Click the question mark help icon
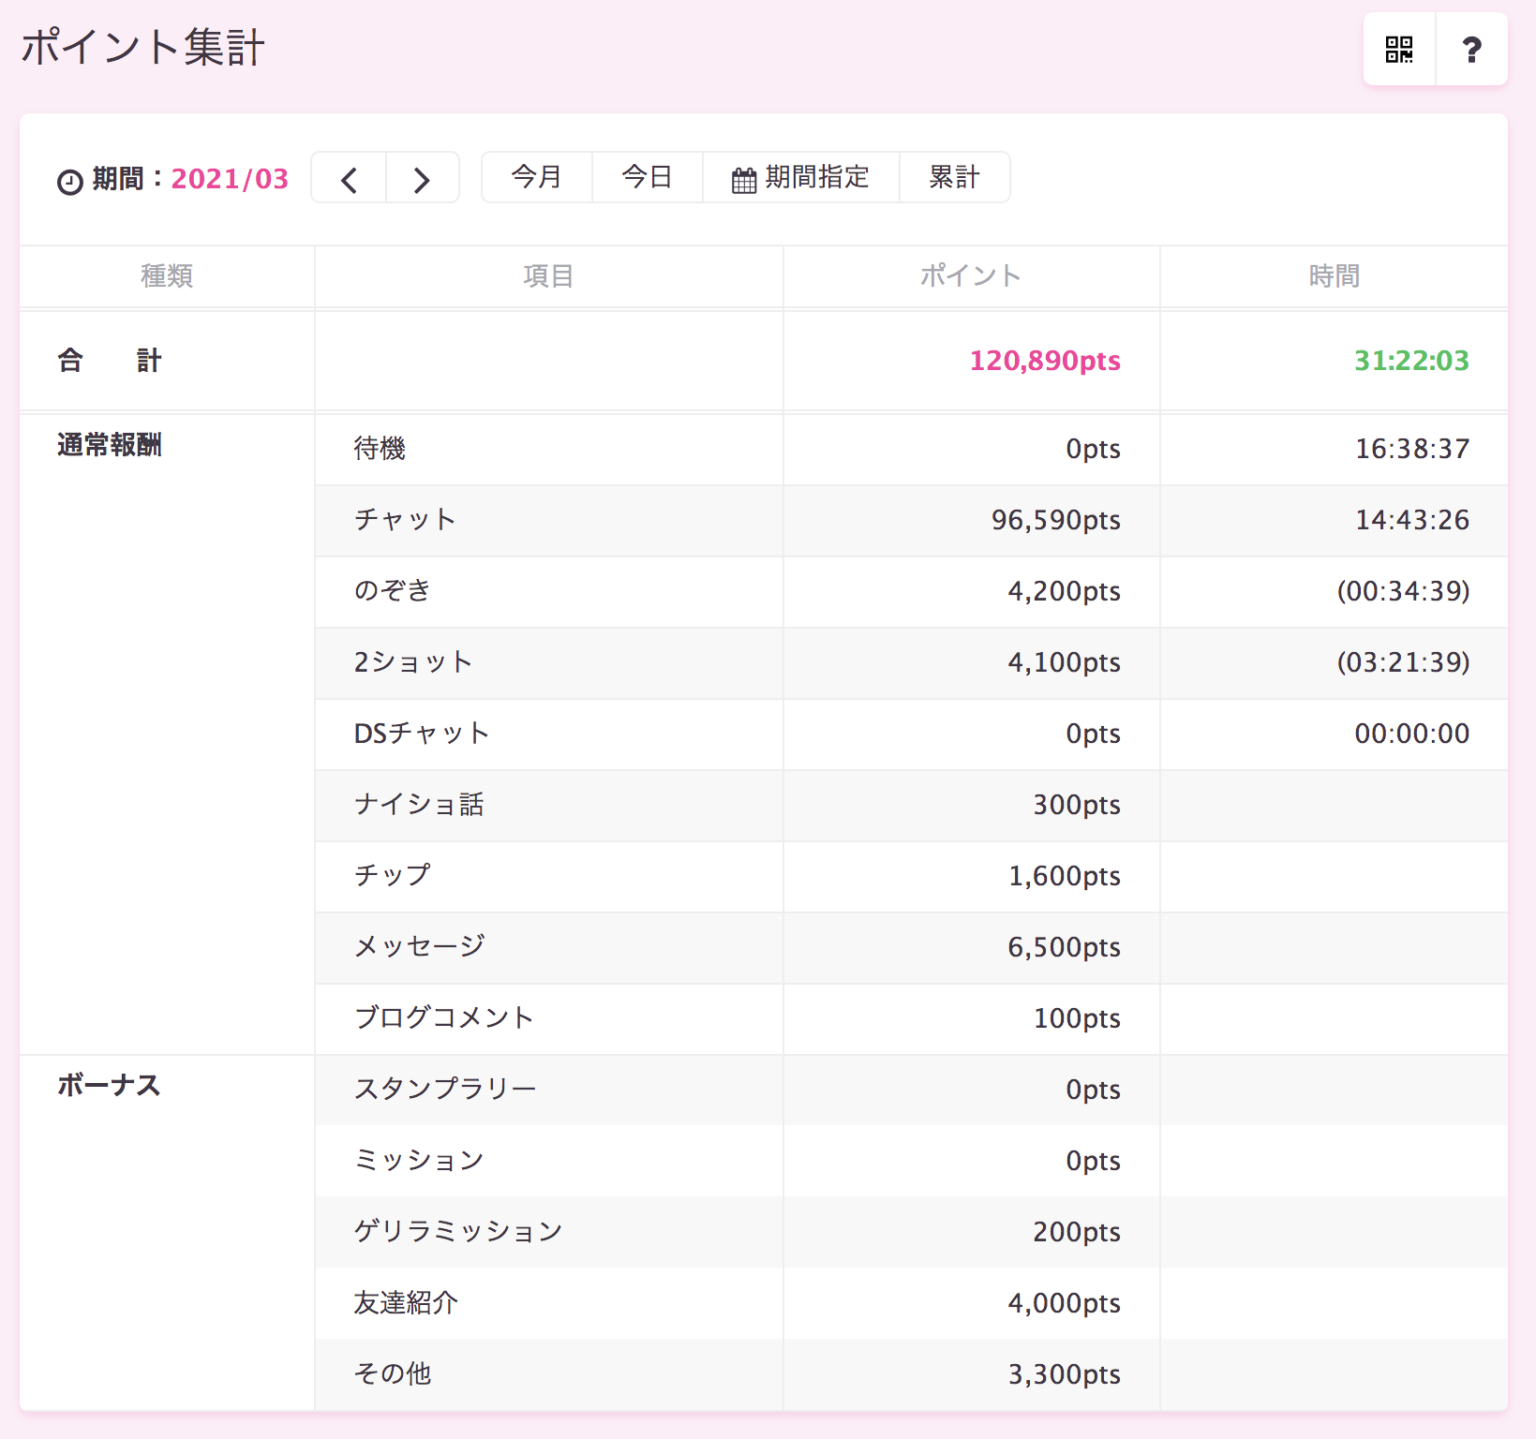 tap(1471, 49)
